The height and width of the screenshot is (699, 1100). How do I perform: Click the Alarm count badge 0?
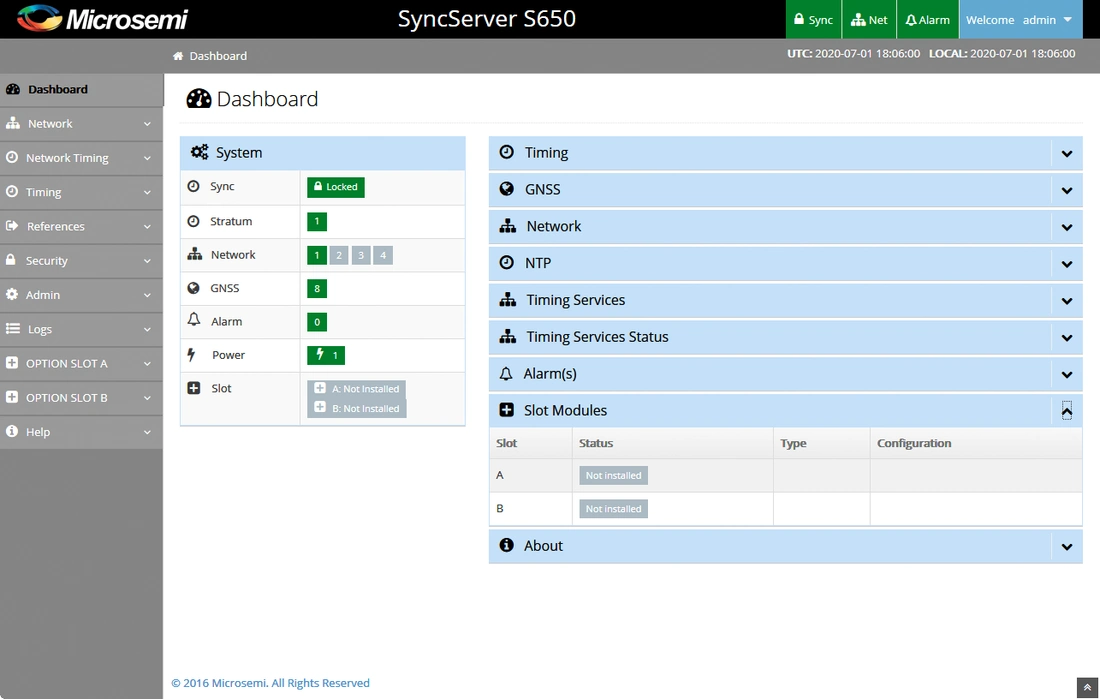pos(317,322)
